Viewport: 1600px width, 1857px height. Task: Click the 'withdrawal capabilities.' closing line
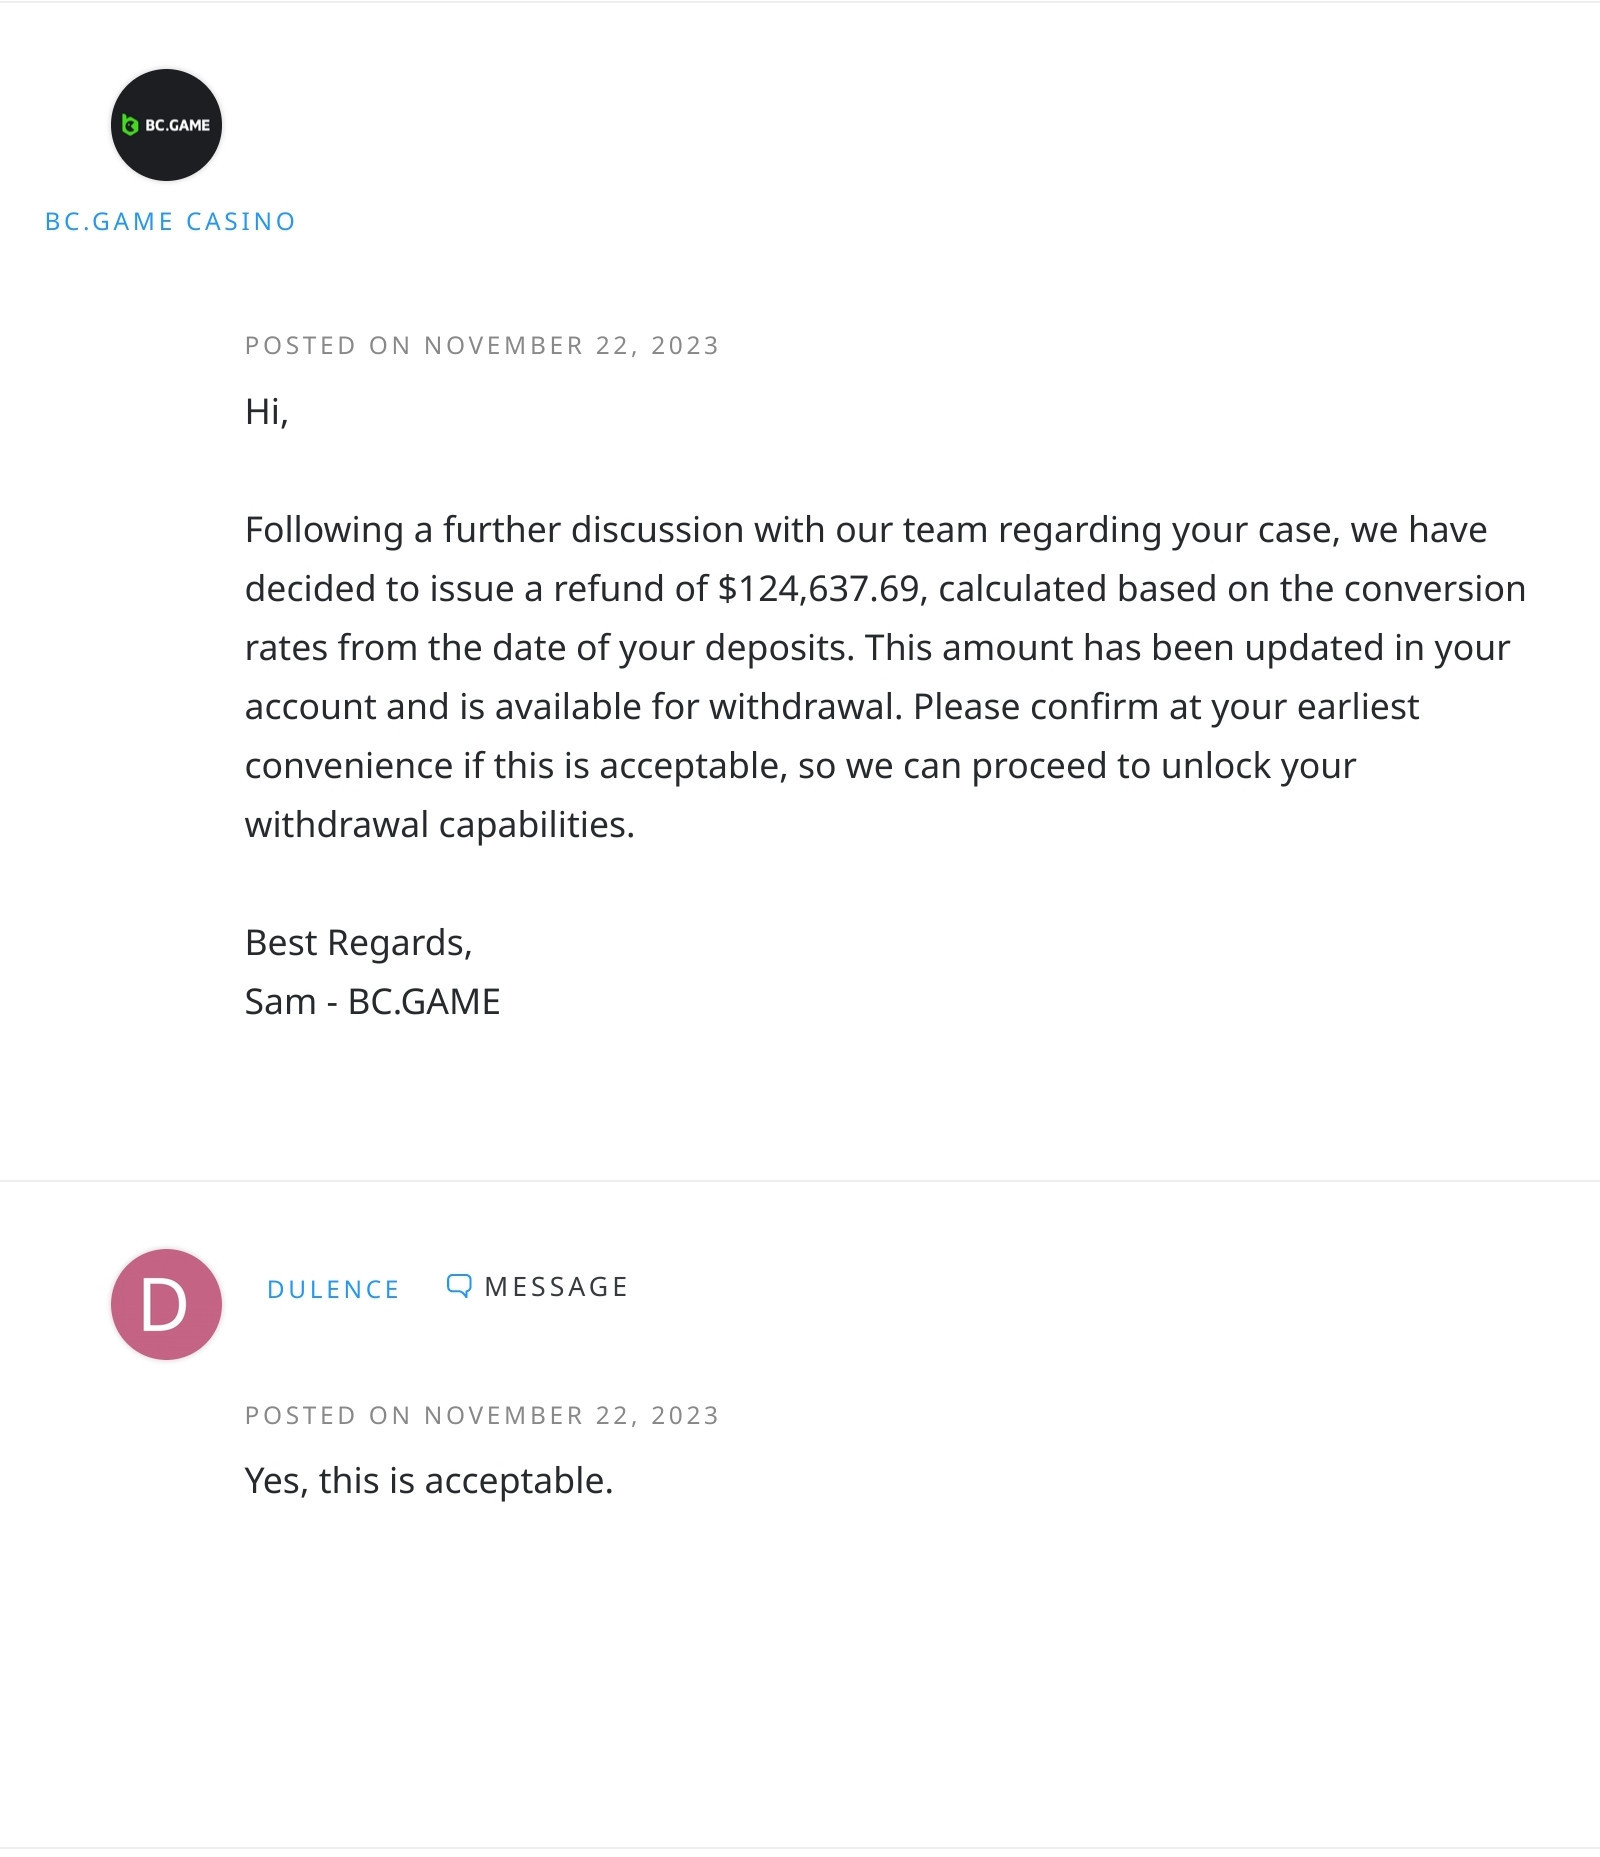[440, 825]
